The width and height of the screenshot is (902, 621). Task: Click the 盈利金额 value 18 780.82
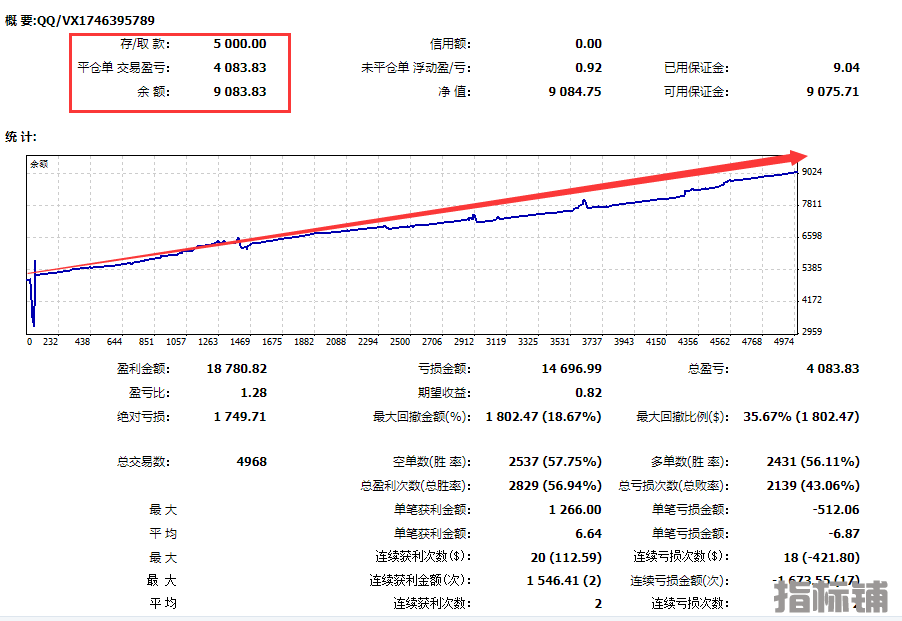point(237,369)
